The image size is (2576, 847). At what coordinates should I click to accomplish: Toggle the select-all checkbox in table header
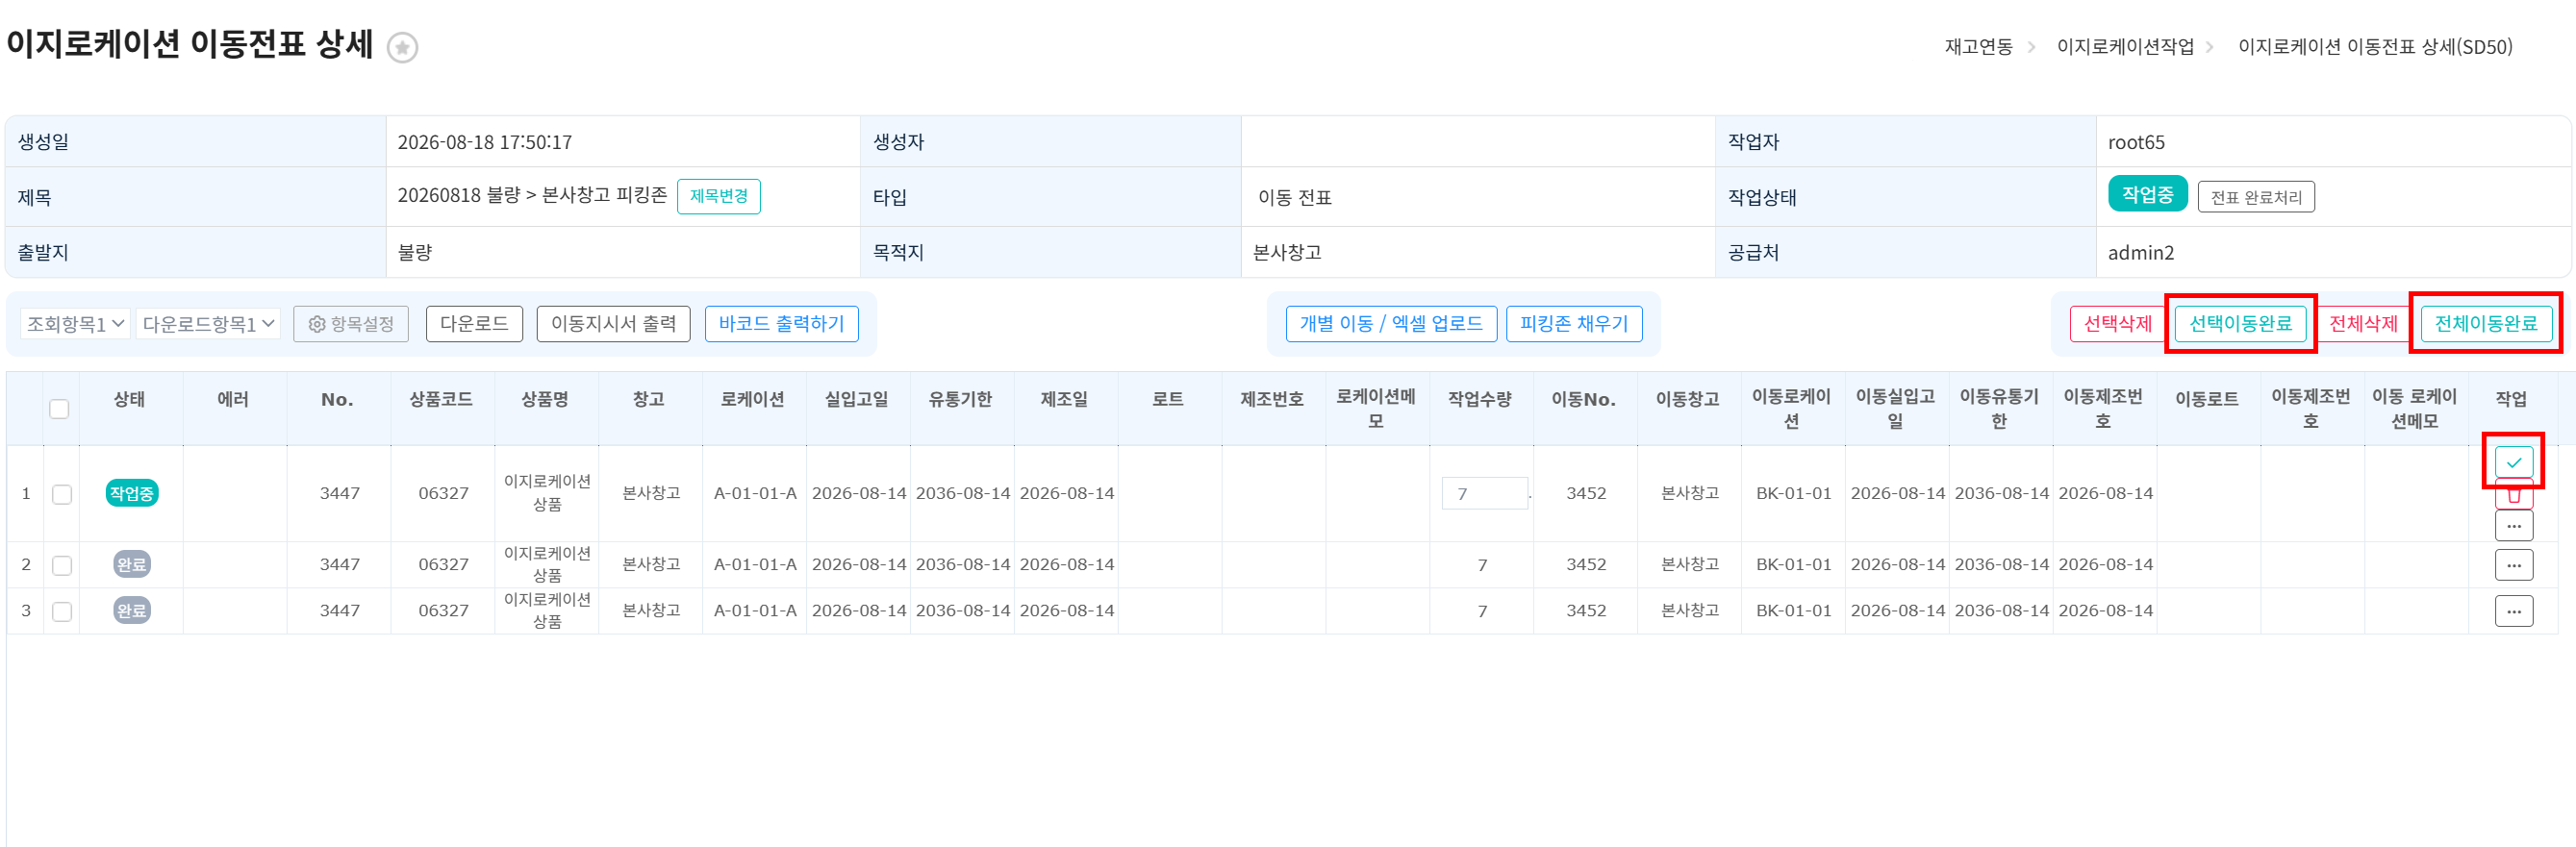point(59,408)
